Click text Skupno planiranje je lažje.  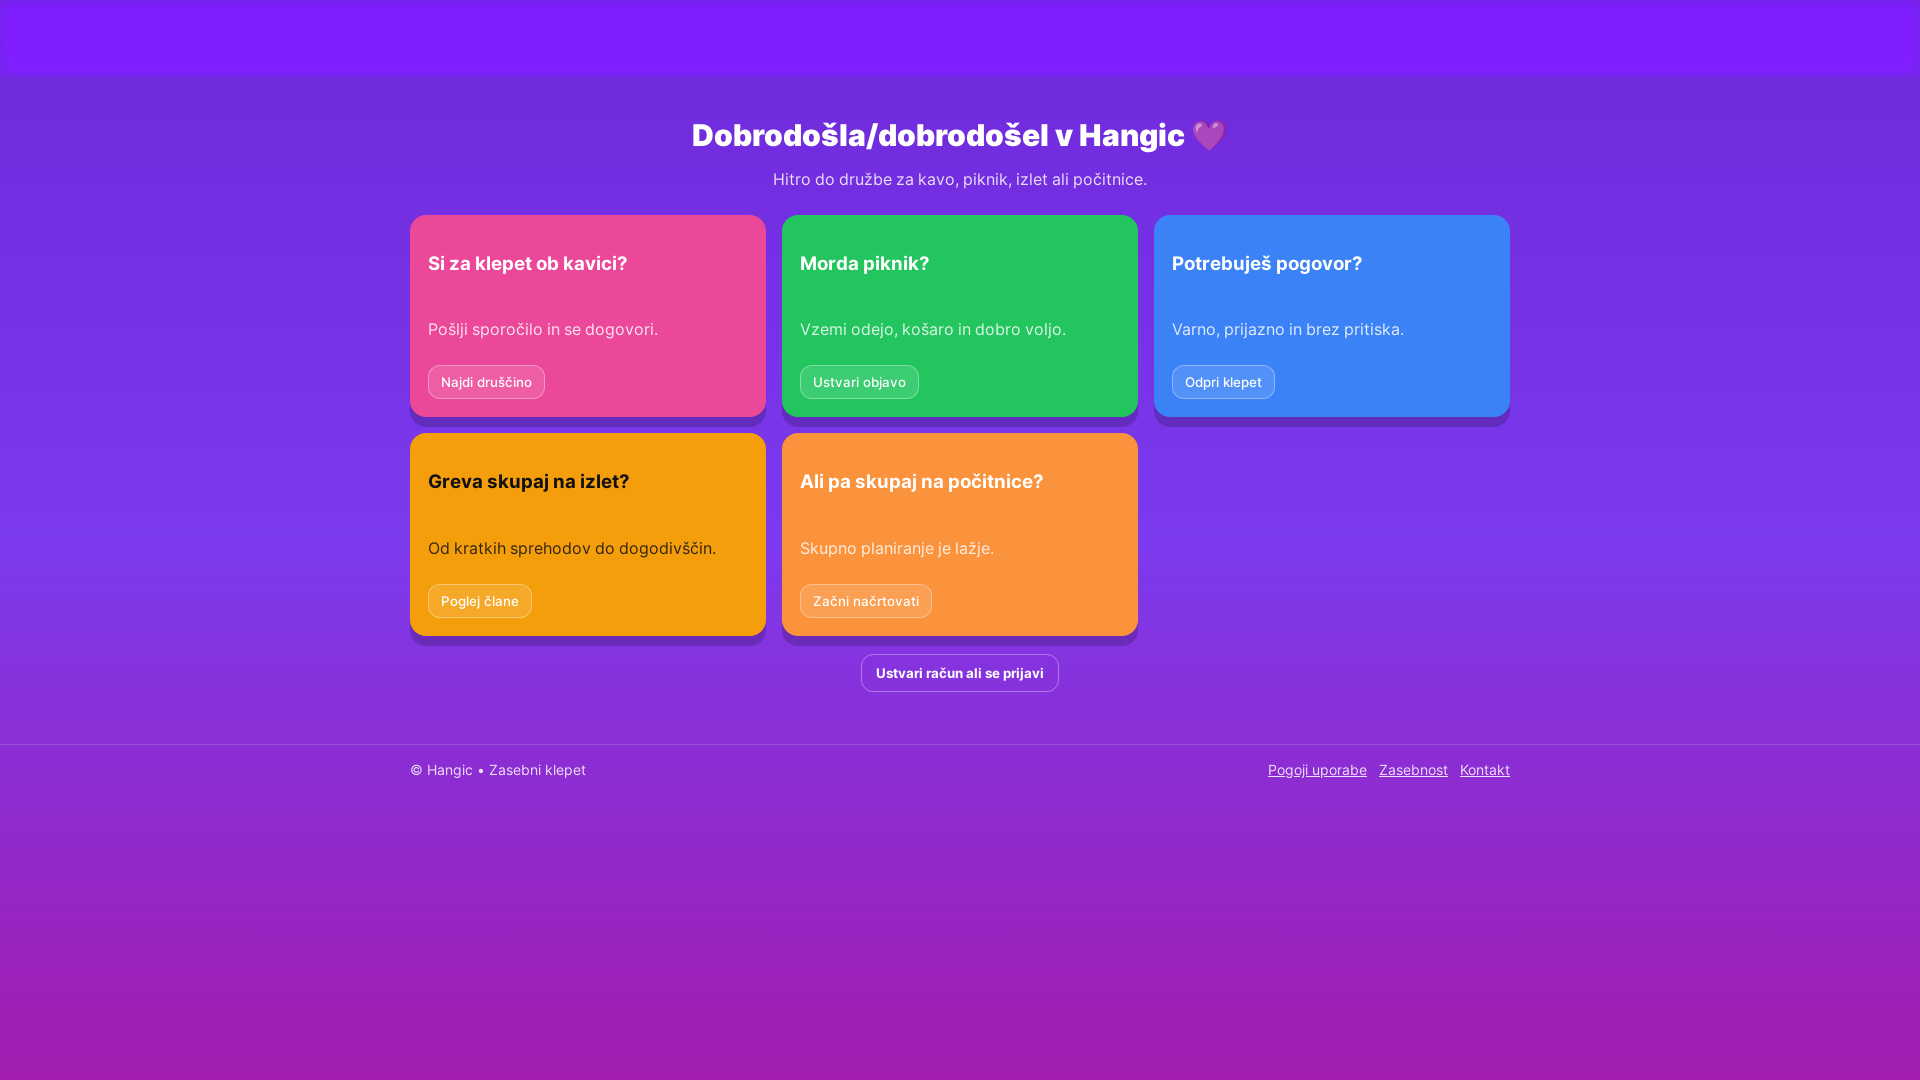(897, 548)
